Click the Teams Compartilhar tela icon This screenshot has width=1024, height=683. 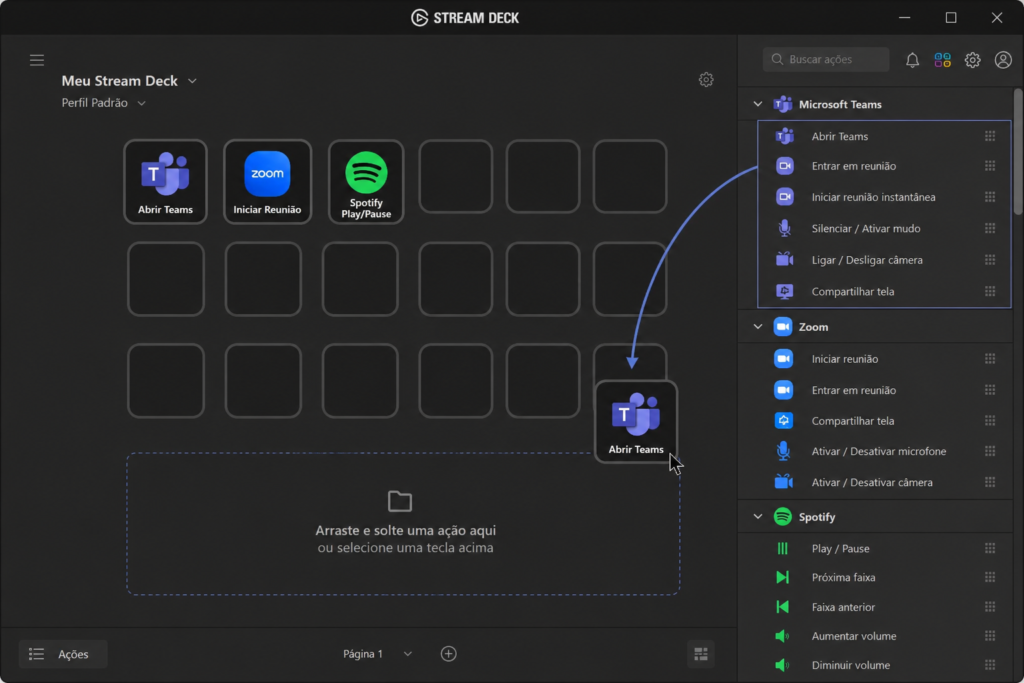tap(784, 291)
